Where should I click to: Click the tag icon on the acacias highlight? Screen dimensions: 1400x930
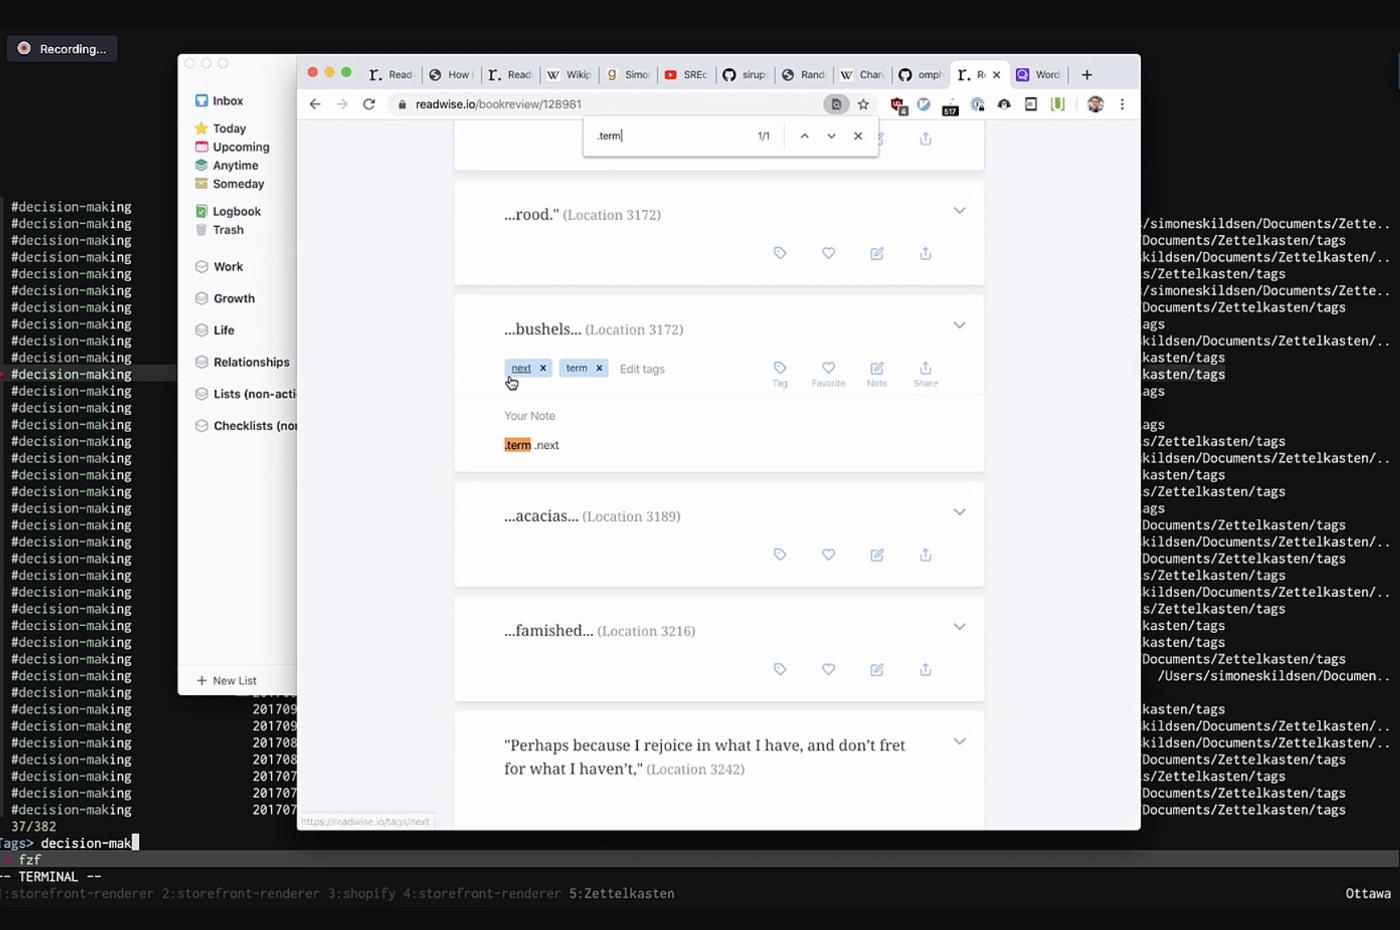780,555
